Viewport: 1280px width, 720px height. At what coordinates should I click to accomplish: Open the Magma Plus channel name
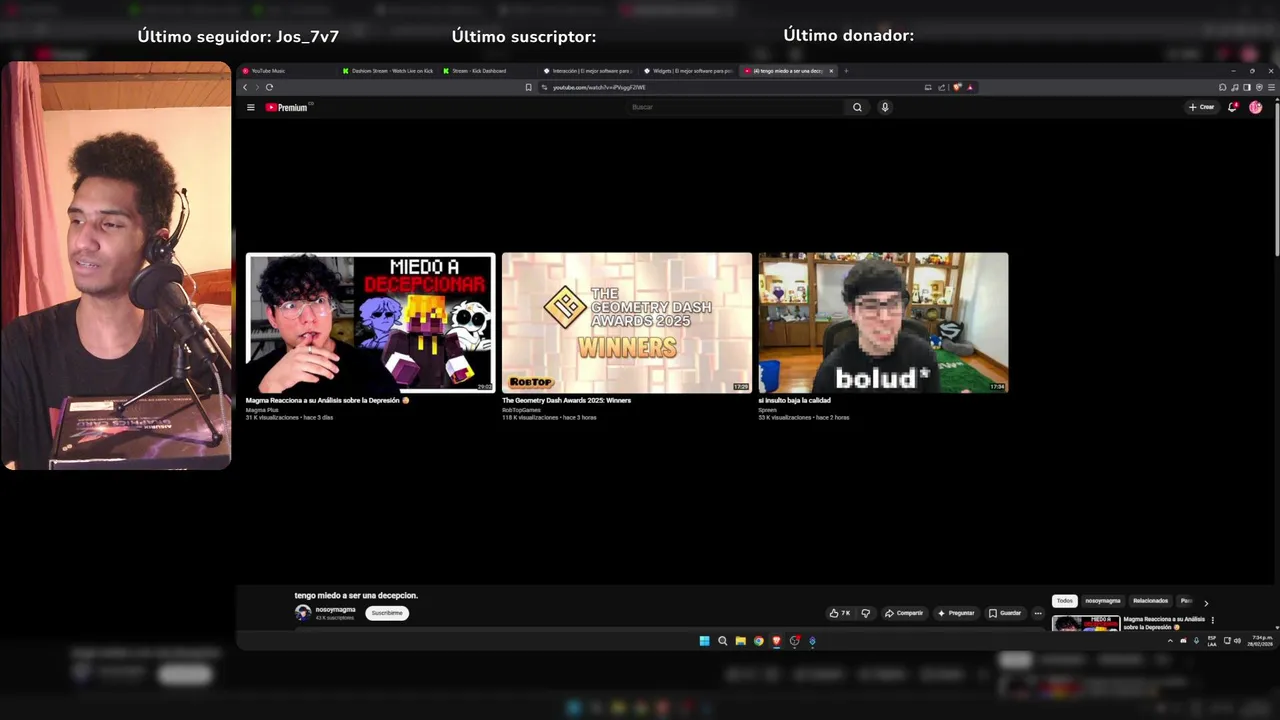262,410
